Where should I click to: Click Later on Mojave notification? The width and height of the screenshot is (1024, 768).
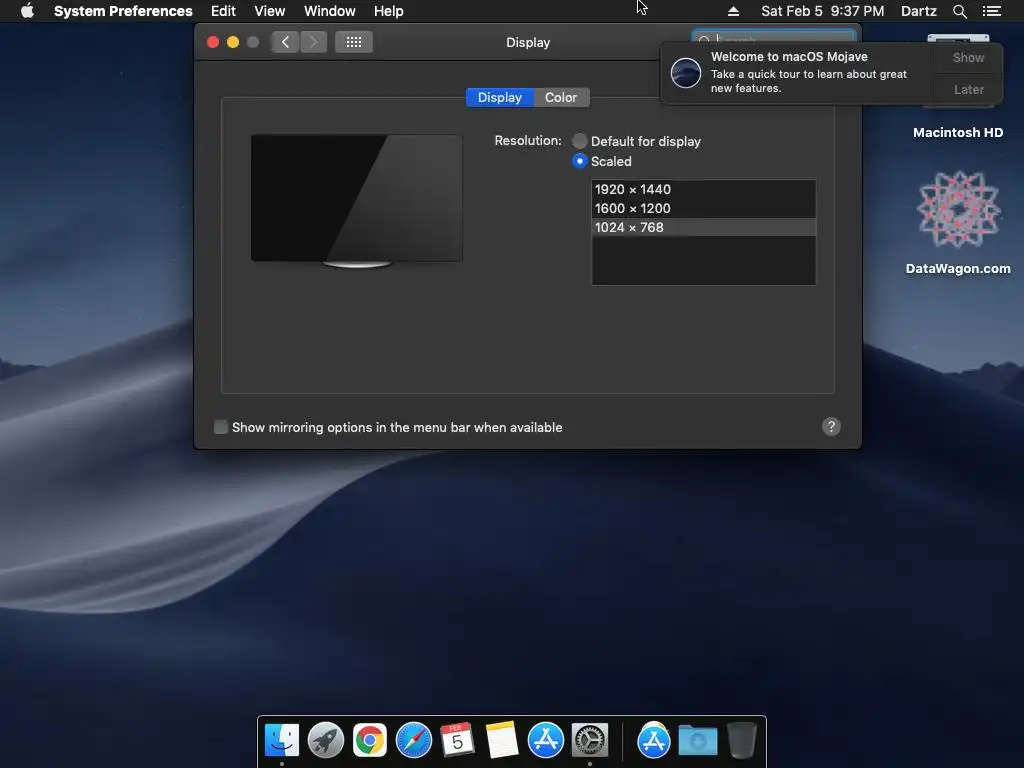(x=968, y=89)
